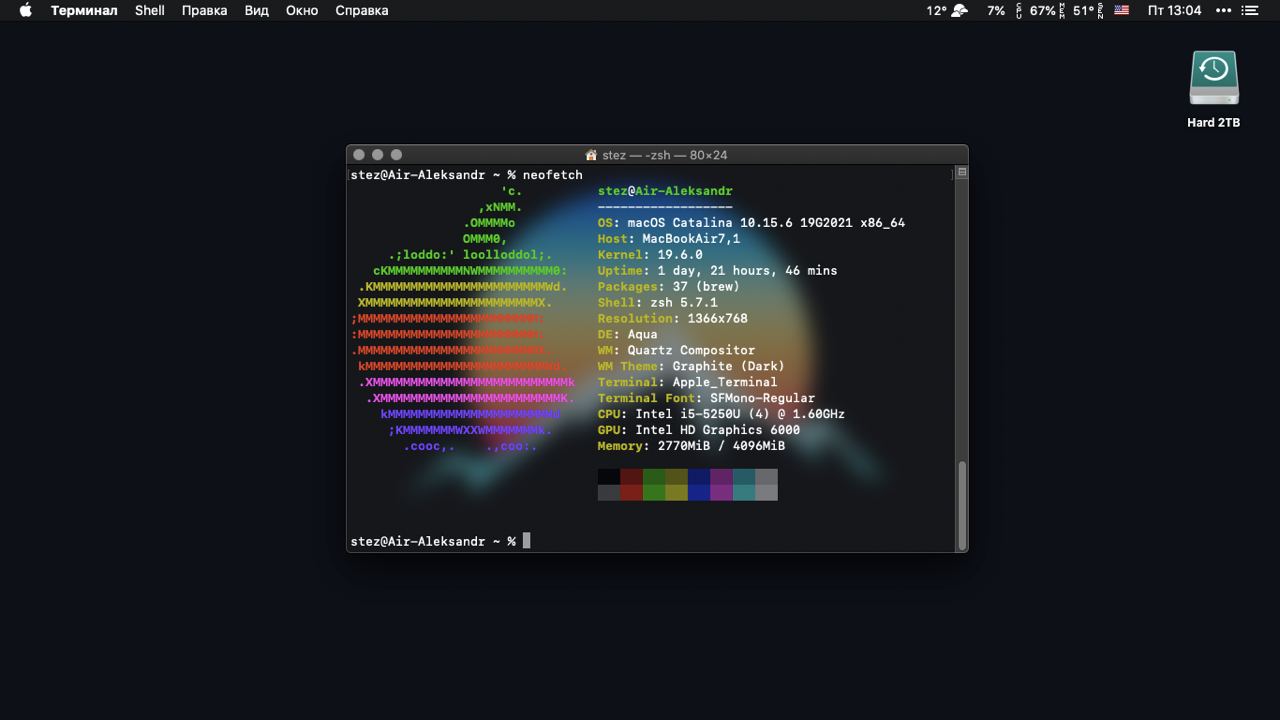Click the Terminal vertical scrollbar thumb

pos(962,505)
